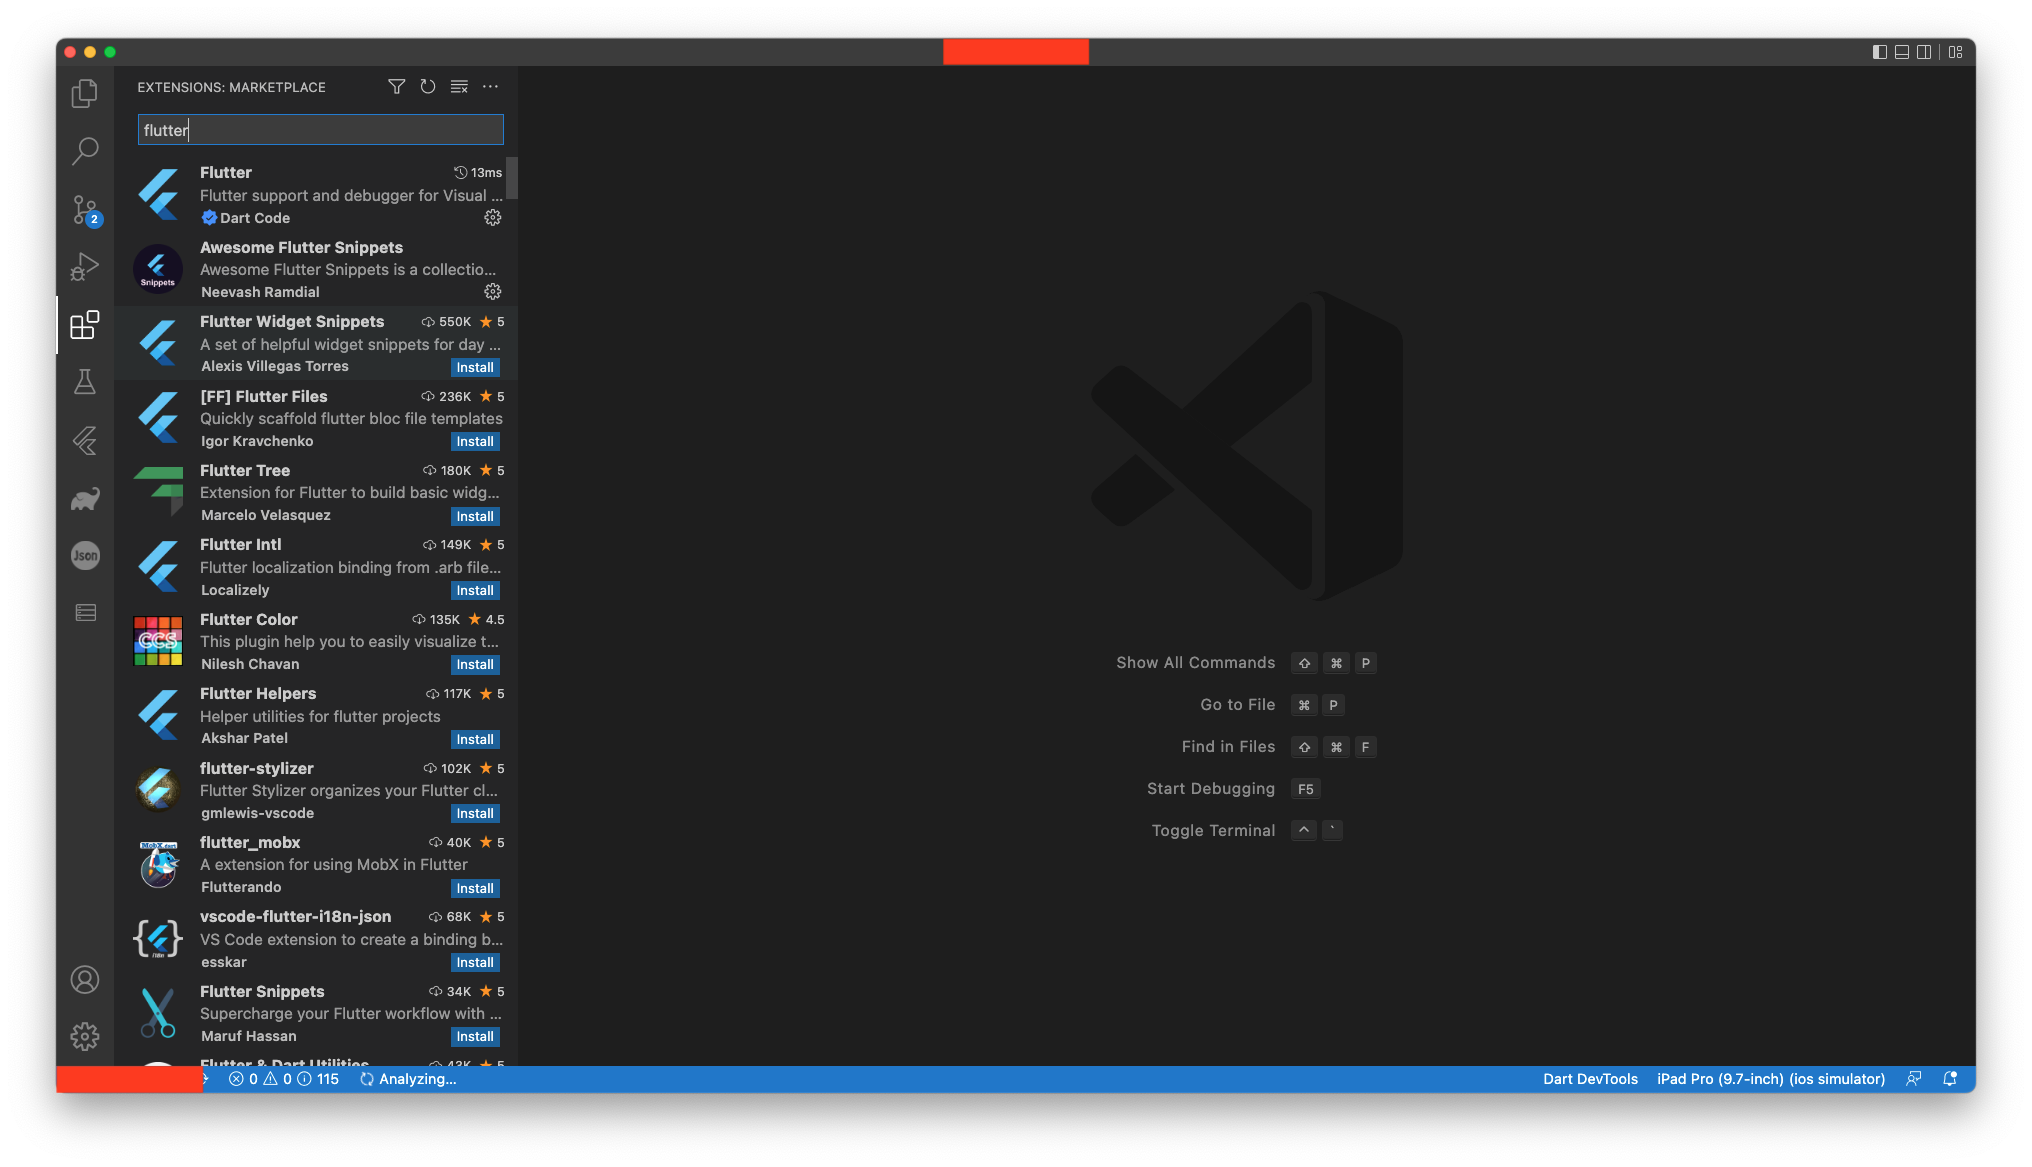Open the Flutter extension by Dart Code
2032x1167 pixels.
coord(315,195)
